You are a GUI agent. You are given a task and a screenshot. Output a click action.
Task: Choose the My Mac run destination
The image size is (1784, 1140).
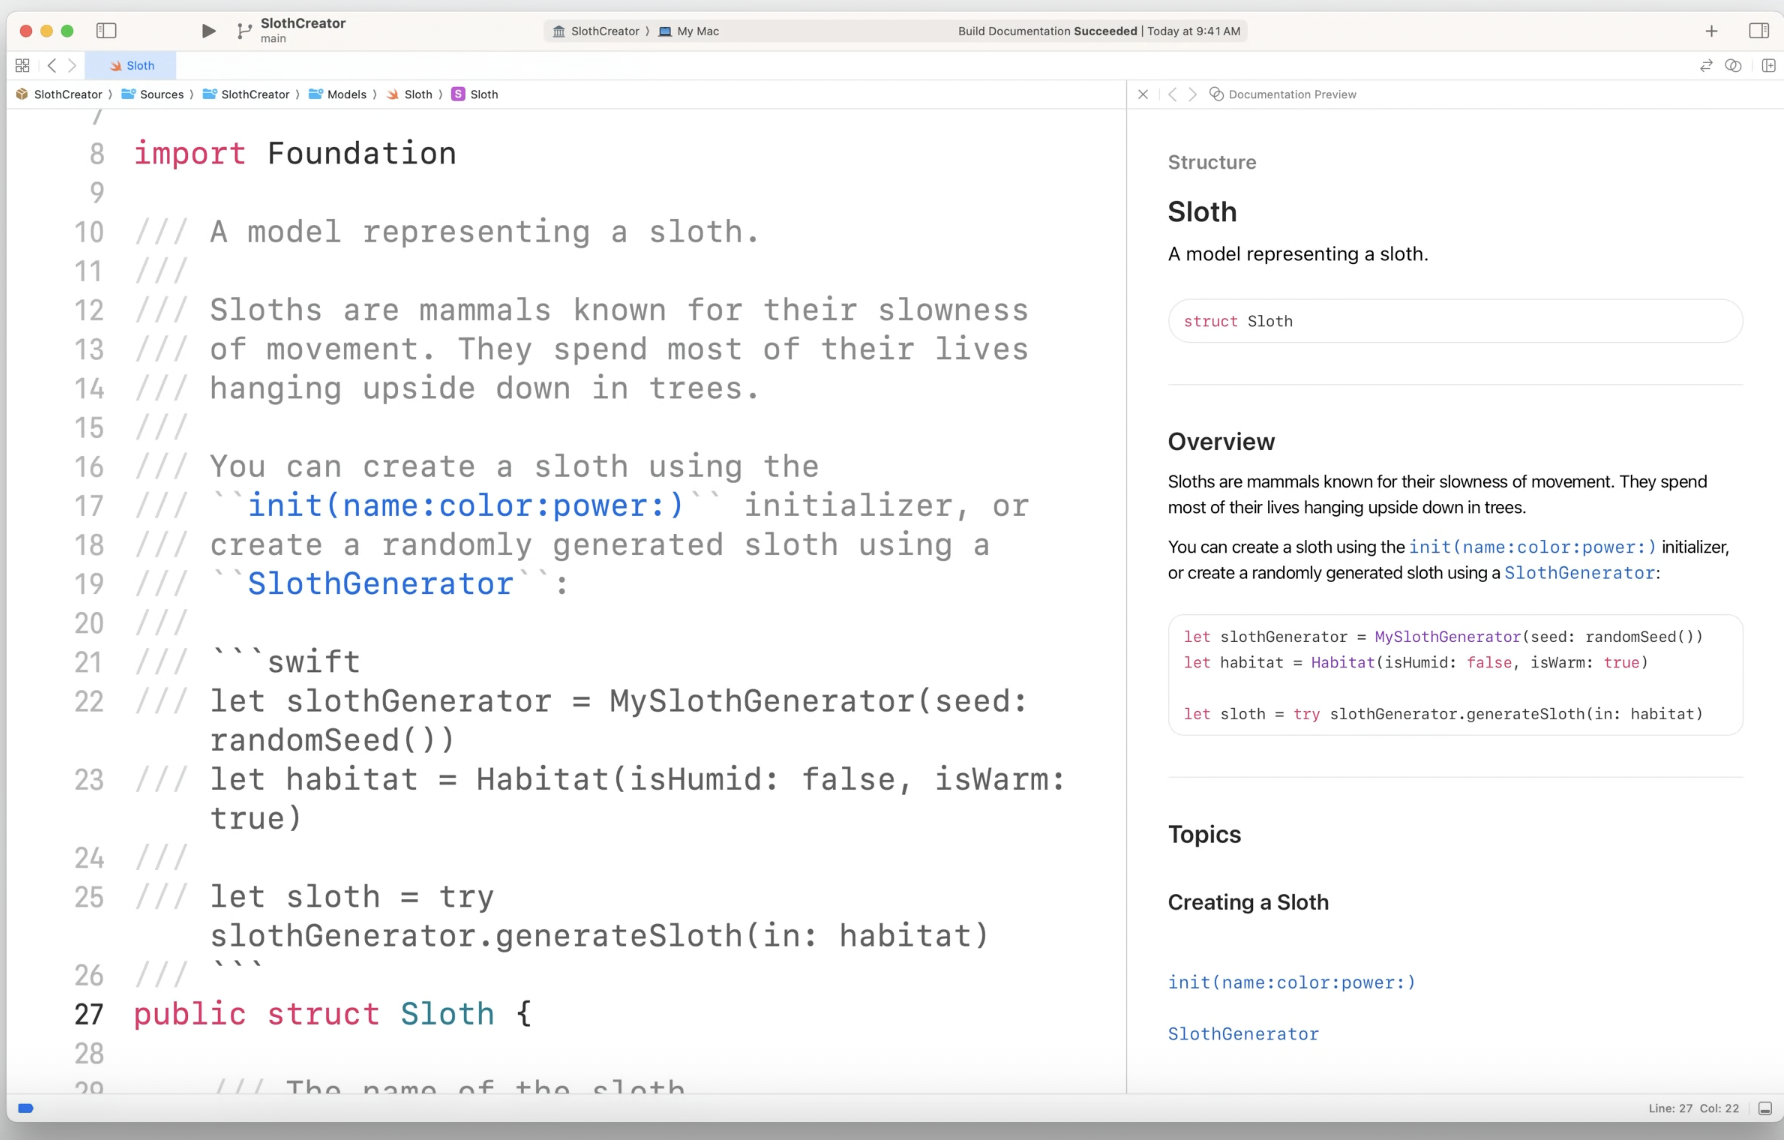[689, 31]
